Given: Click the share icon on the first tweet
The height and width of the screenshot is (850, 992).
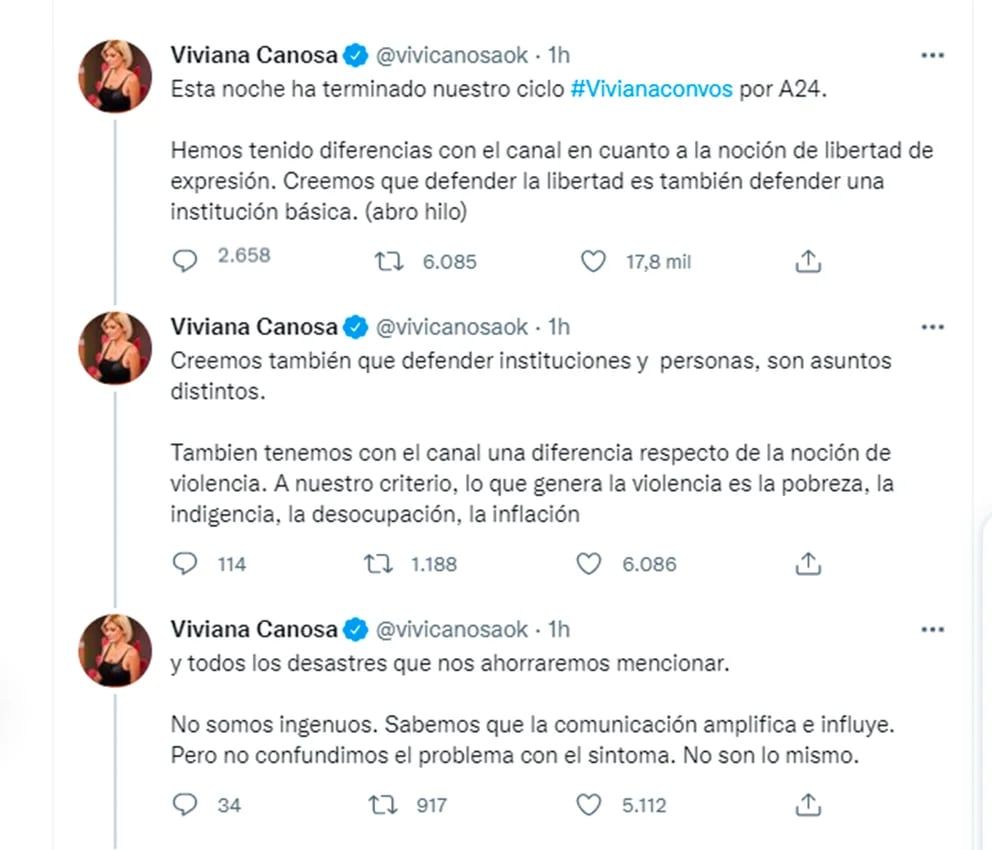Looking at the screenshot, I should pos(806,260).
